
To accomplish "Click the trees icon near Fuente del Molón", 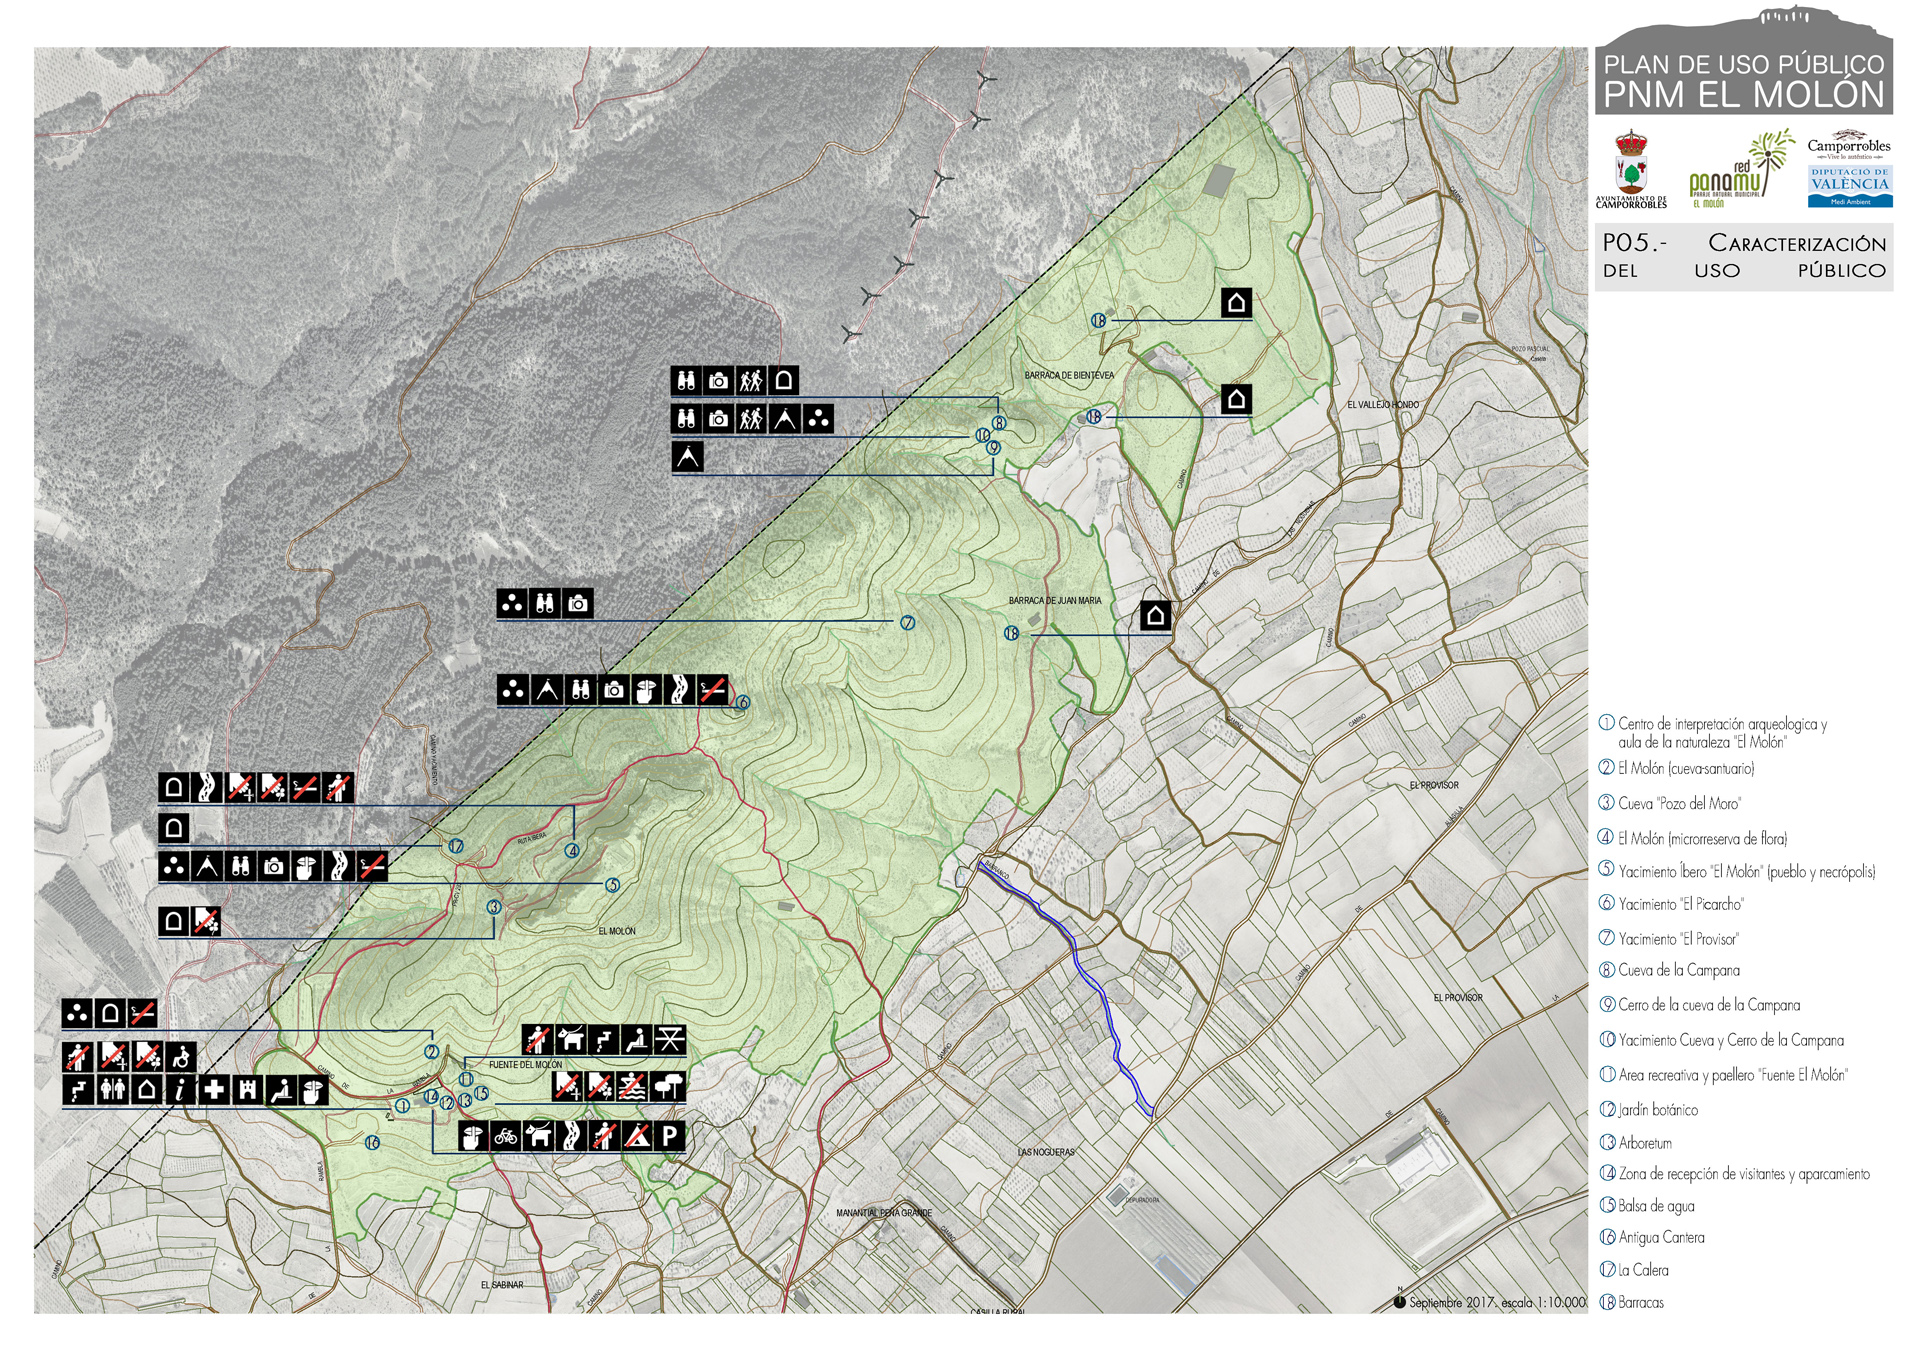I will pyautogui.click(x=668, y=1086).
